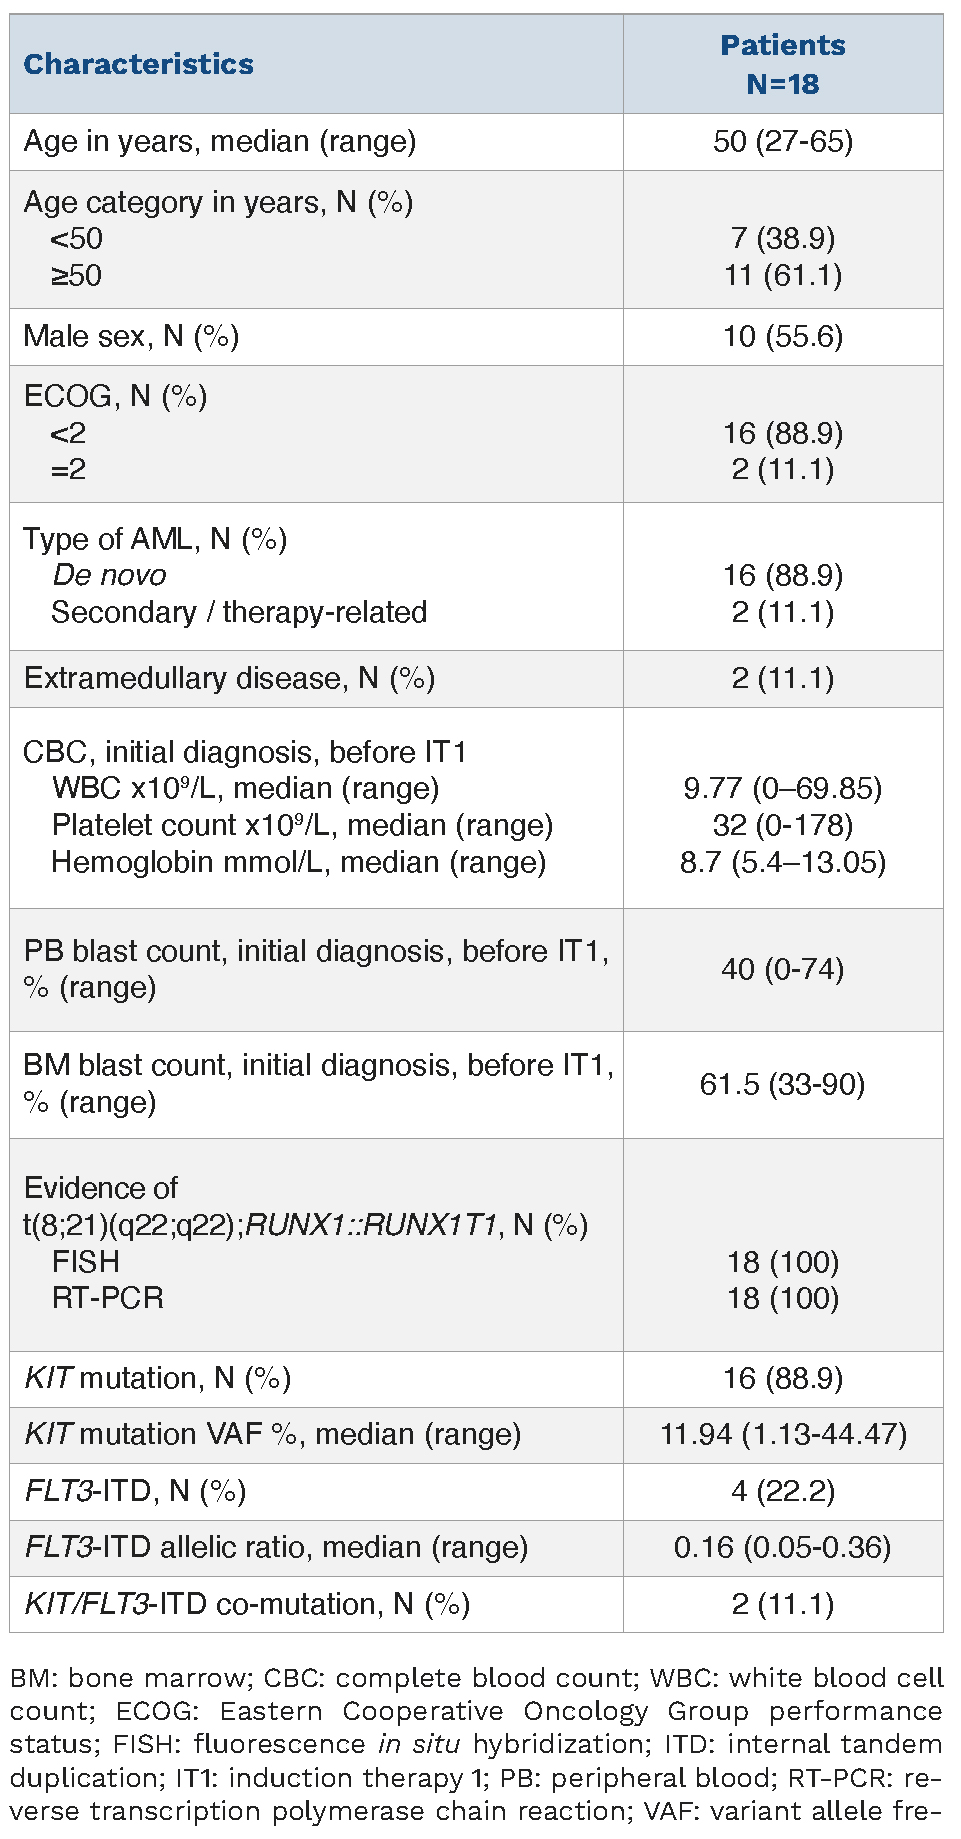Click the Extramedullary disease row label
This screenshot has height=1839, width=961.
(x=229, y=678)
